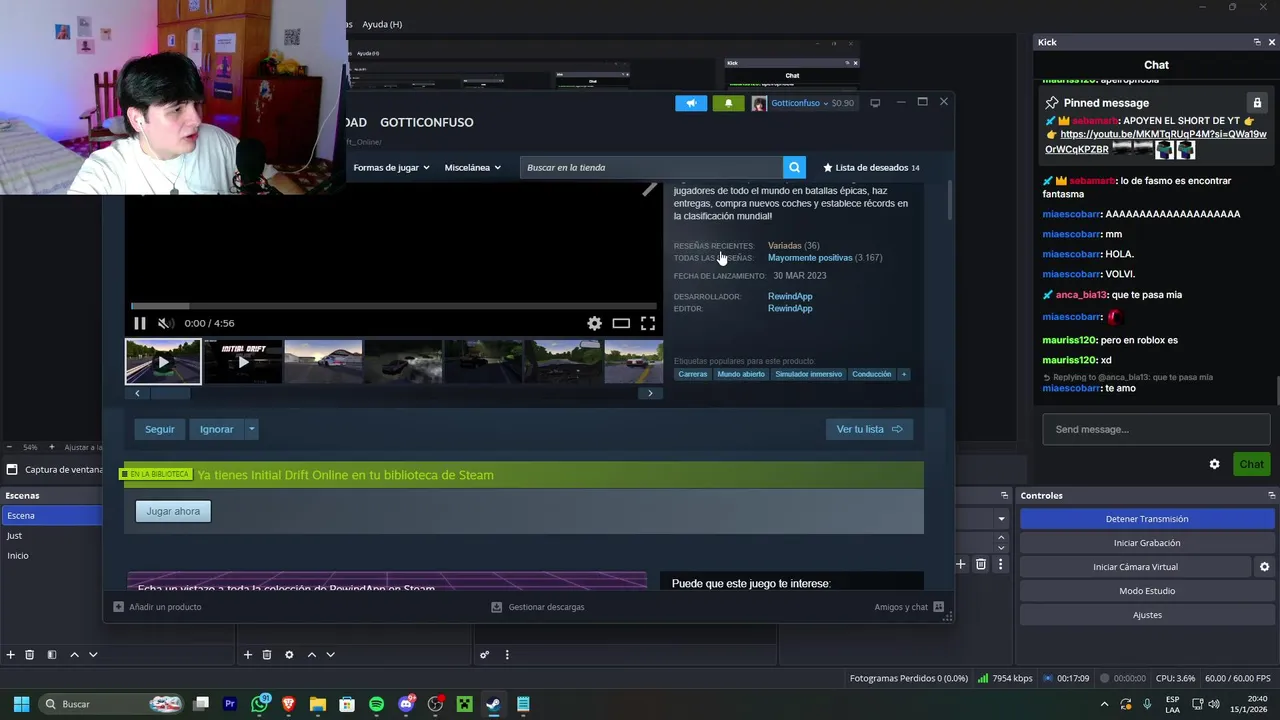
Task: Open scene filters icon in Escenas toolbar
Action: (x=52, y=655)
